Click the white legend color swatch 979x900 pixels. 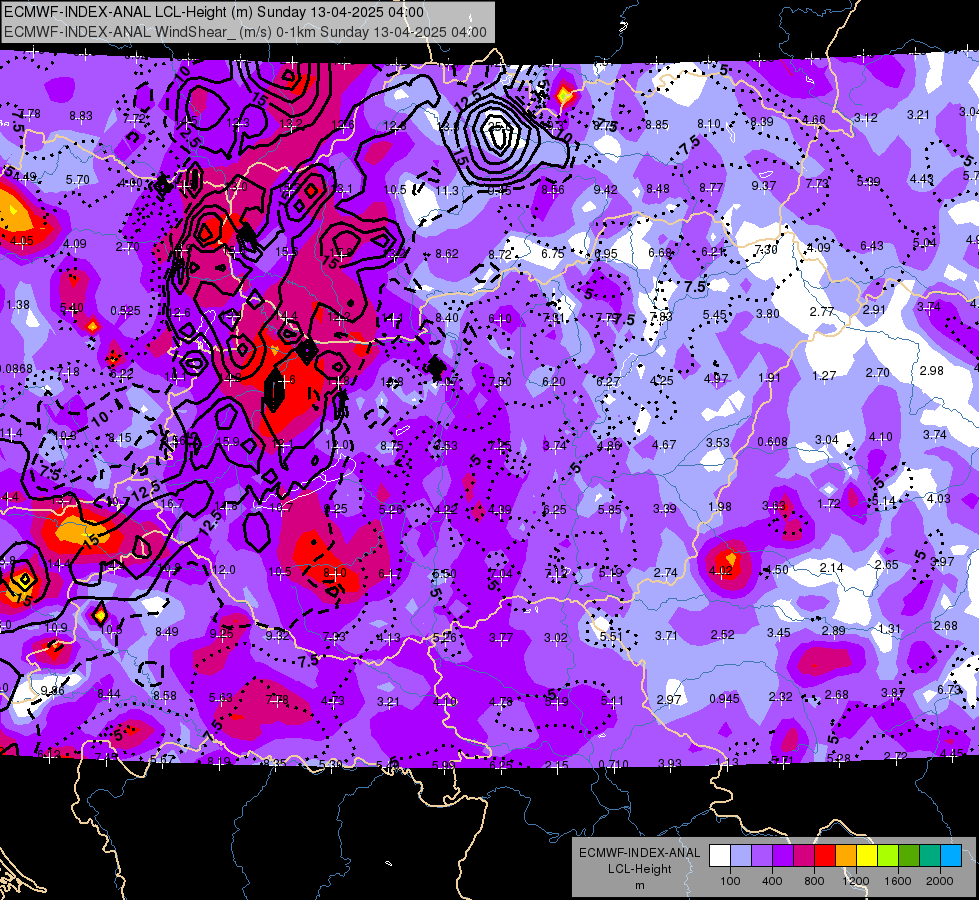click(x=720, y=856)
